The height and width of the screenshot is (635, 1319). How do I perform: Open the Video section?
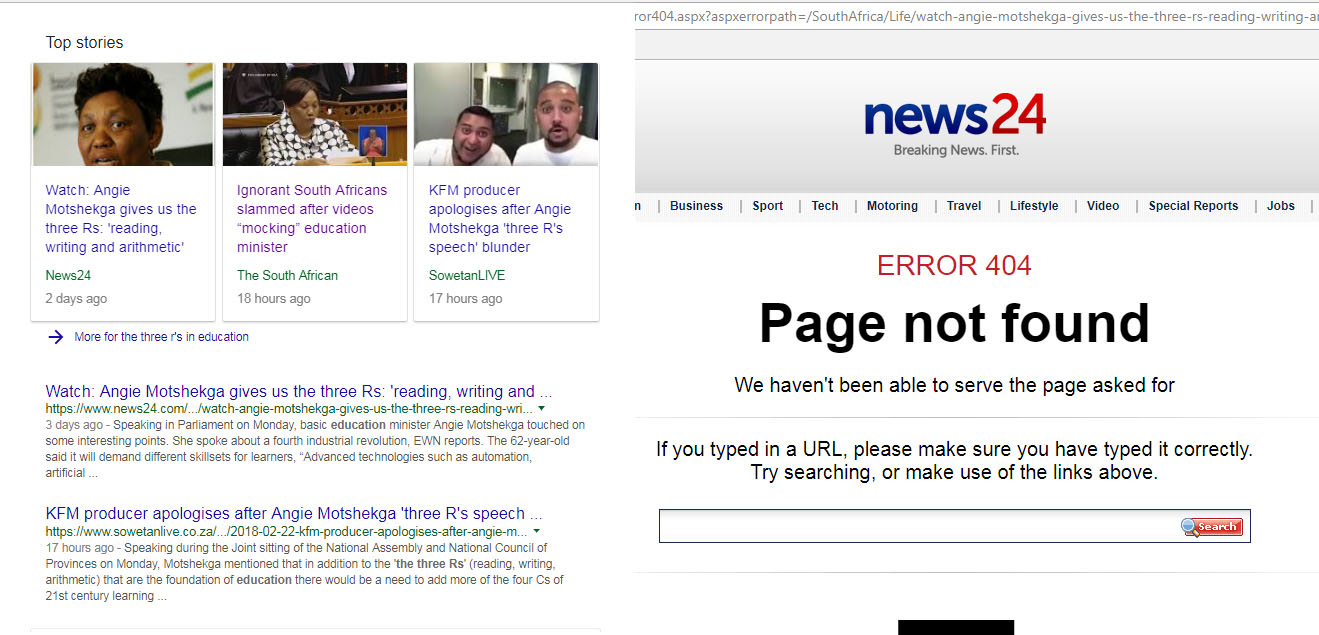tap(1103, 206)
